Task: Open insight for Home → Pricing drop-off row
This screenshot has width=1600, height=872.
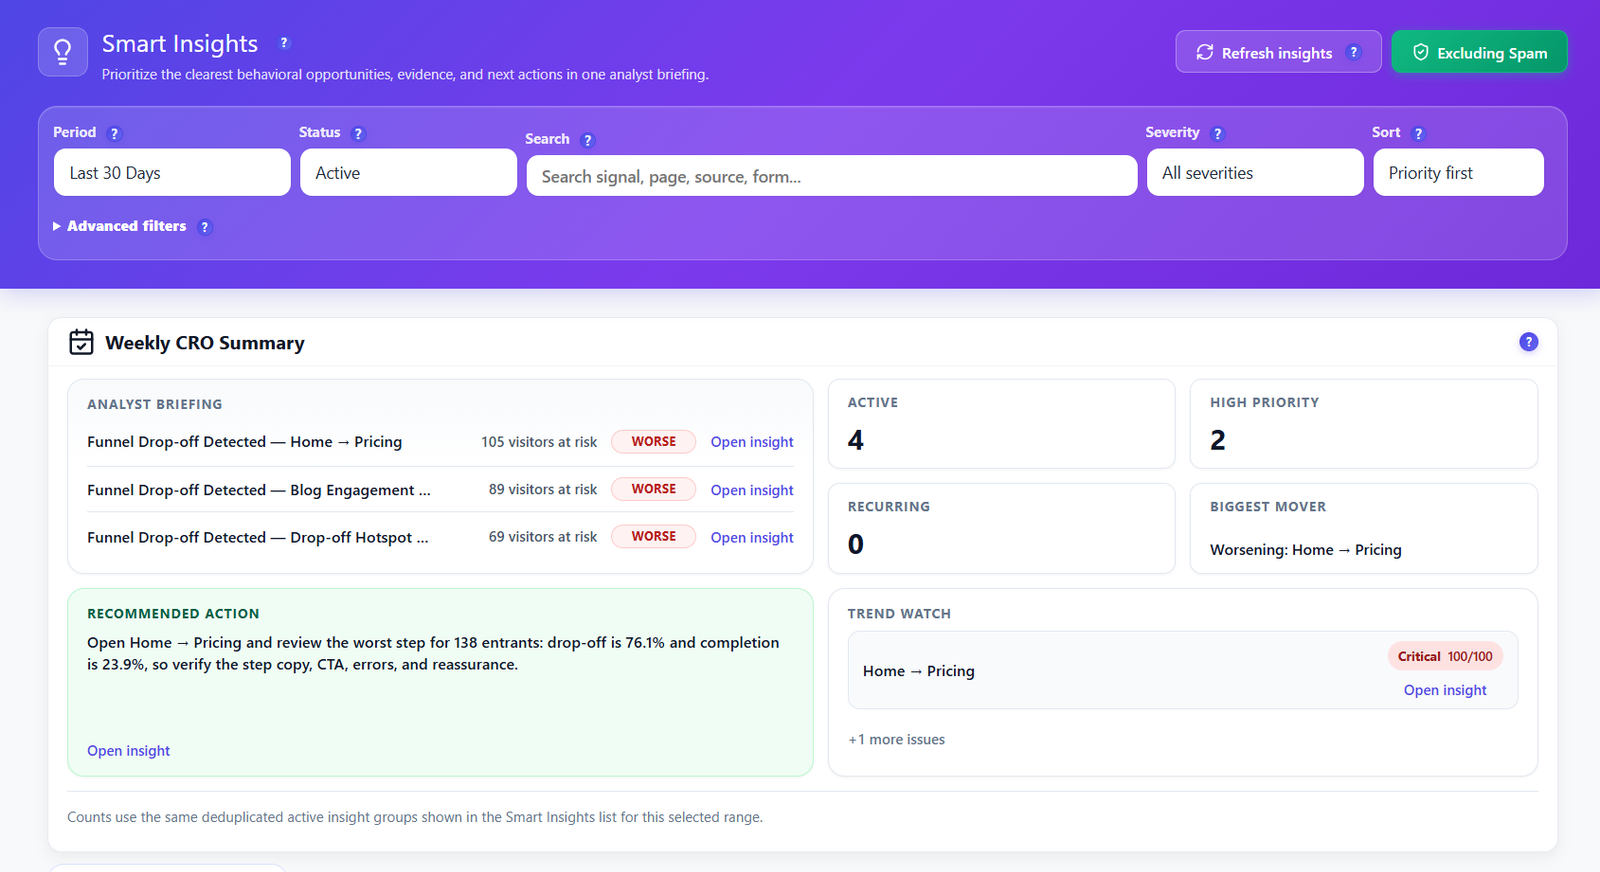Action: click(x=752, y=442)
